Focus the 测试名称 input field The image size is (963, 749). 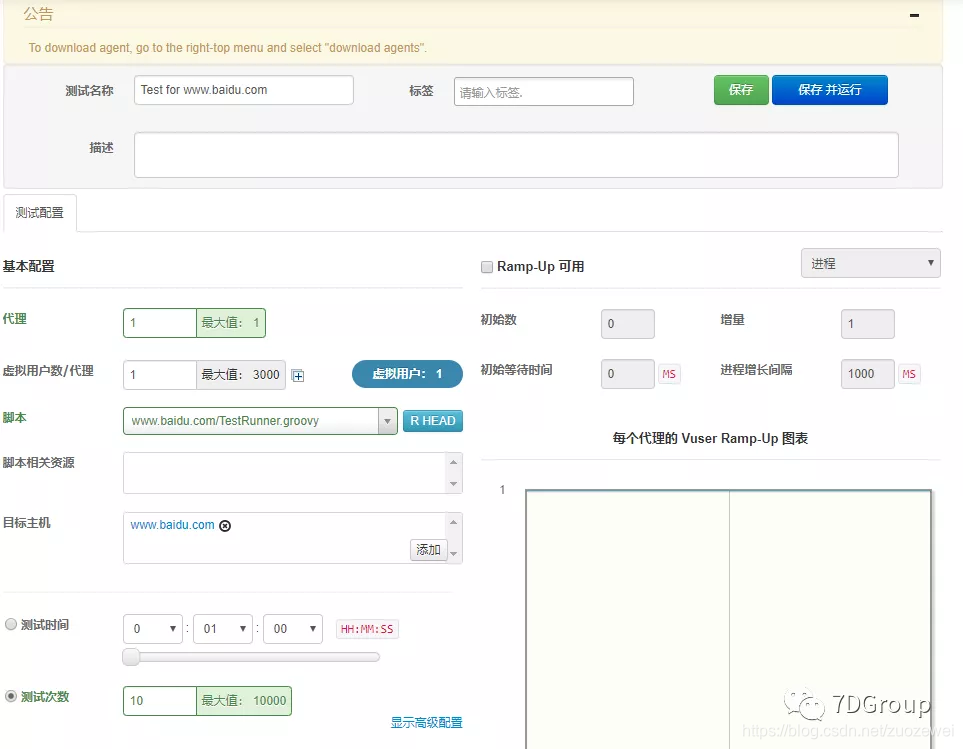coord(244,90)
